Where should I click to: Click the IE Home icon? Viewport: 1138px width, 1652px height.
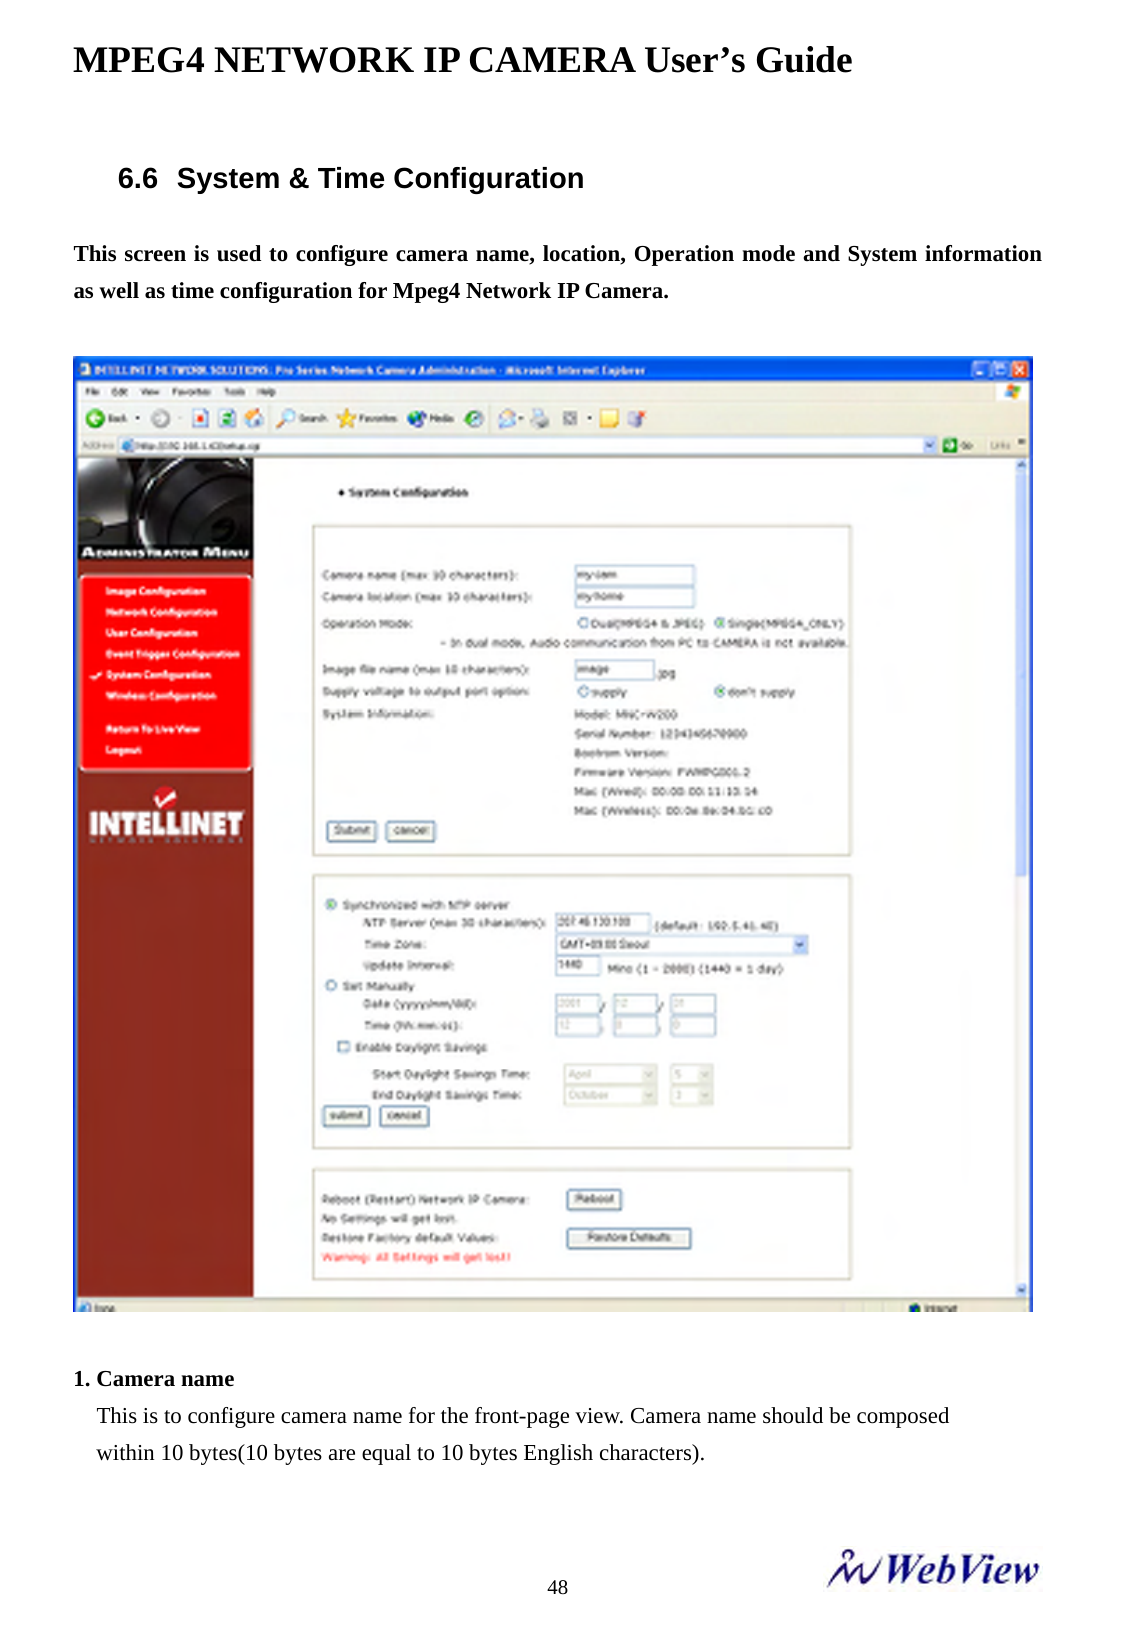(x=255, y=418)
